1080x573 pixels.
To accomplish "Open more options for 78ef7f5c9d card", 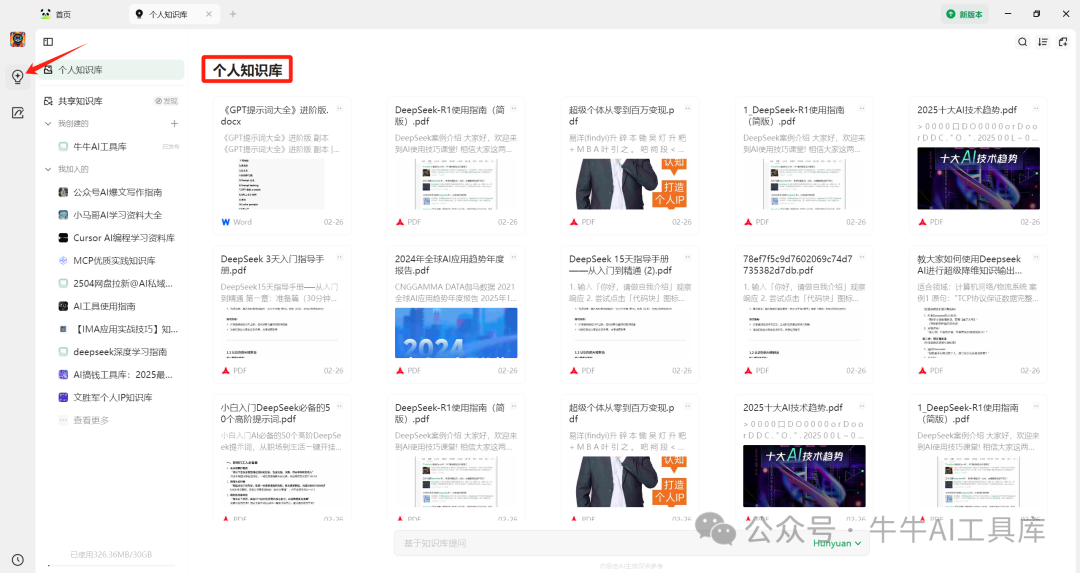I will (x=862, y=258).
